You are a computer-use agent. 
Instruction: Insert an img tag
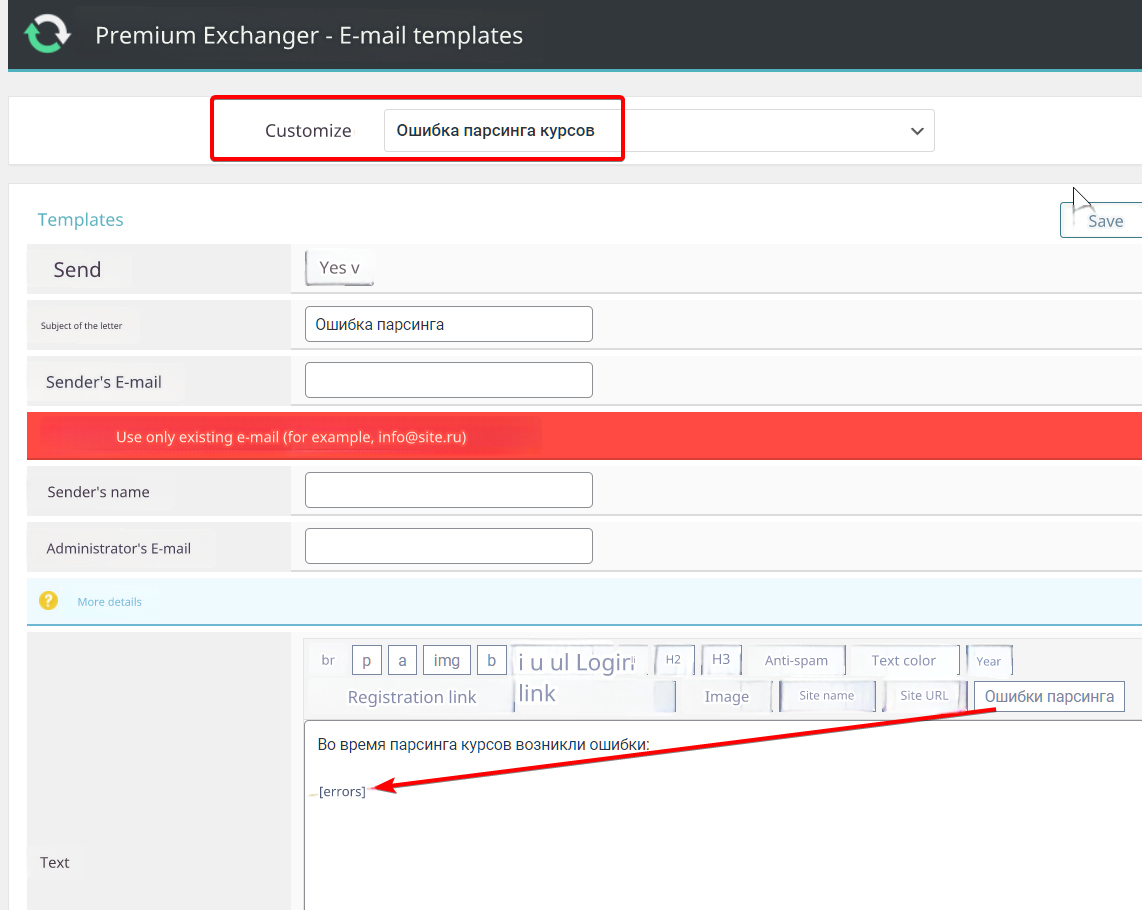[447, 660]
